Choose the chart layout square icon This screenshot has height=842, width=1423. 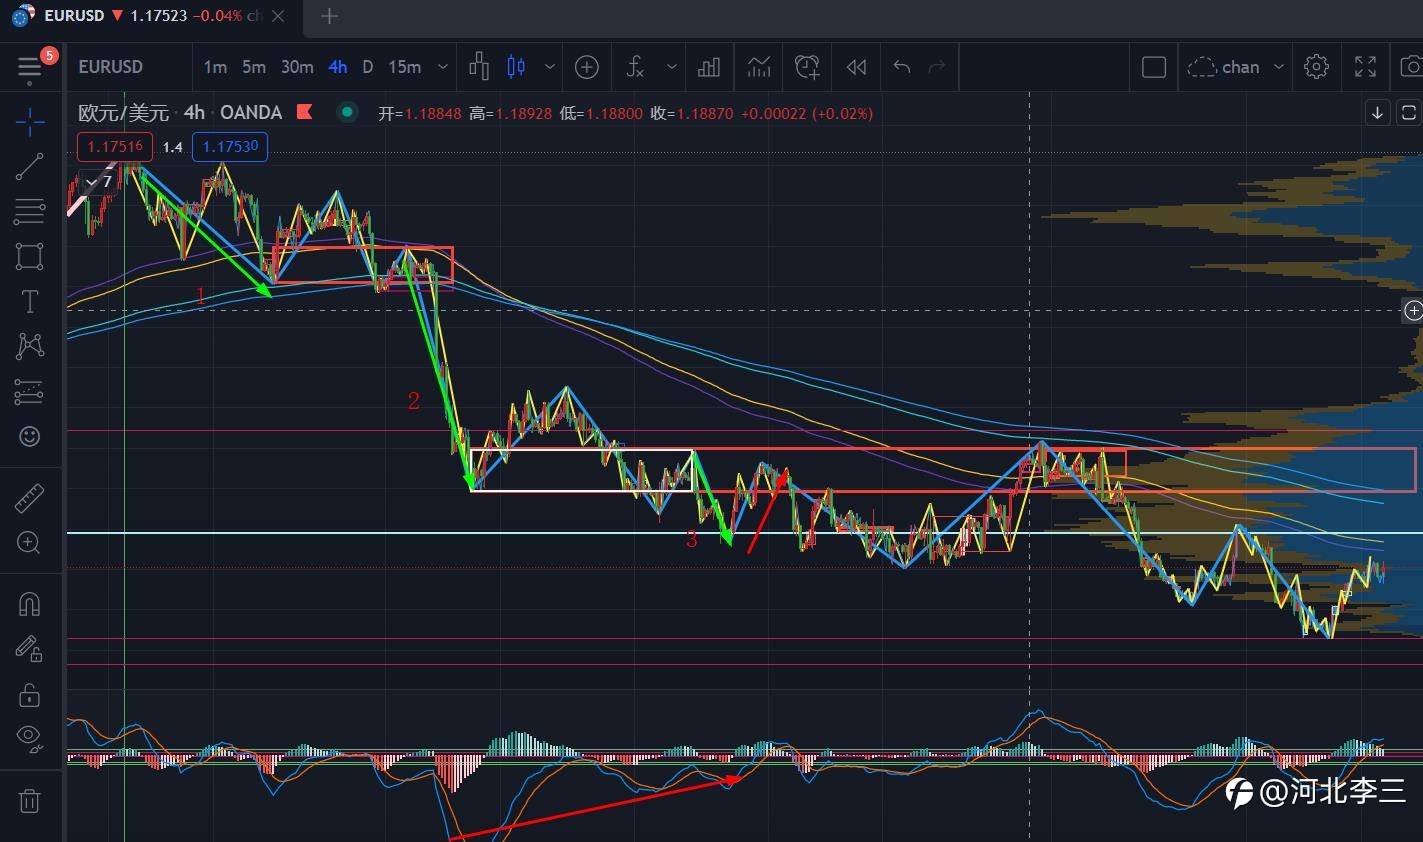pos(1154,67)
